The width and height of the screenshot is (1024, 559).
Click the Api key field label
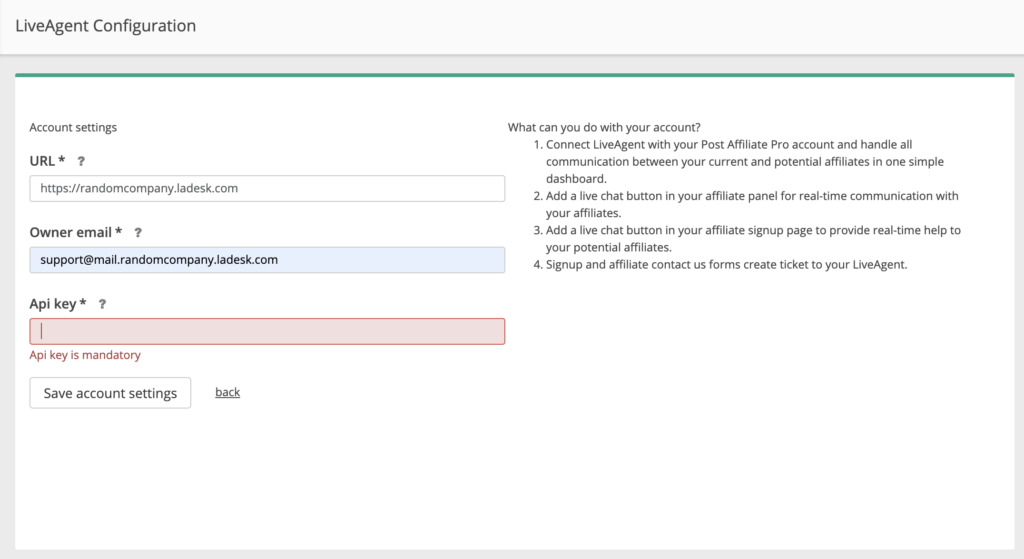click(58, 304)
